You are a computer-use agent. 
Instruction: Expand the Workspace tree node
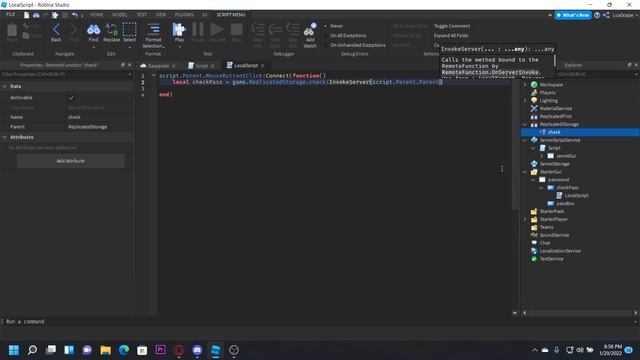525,84
